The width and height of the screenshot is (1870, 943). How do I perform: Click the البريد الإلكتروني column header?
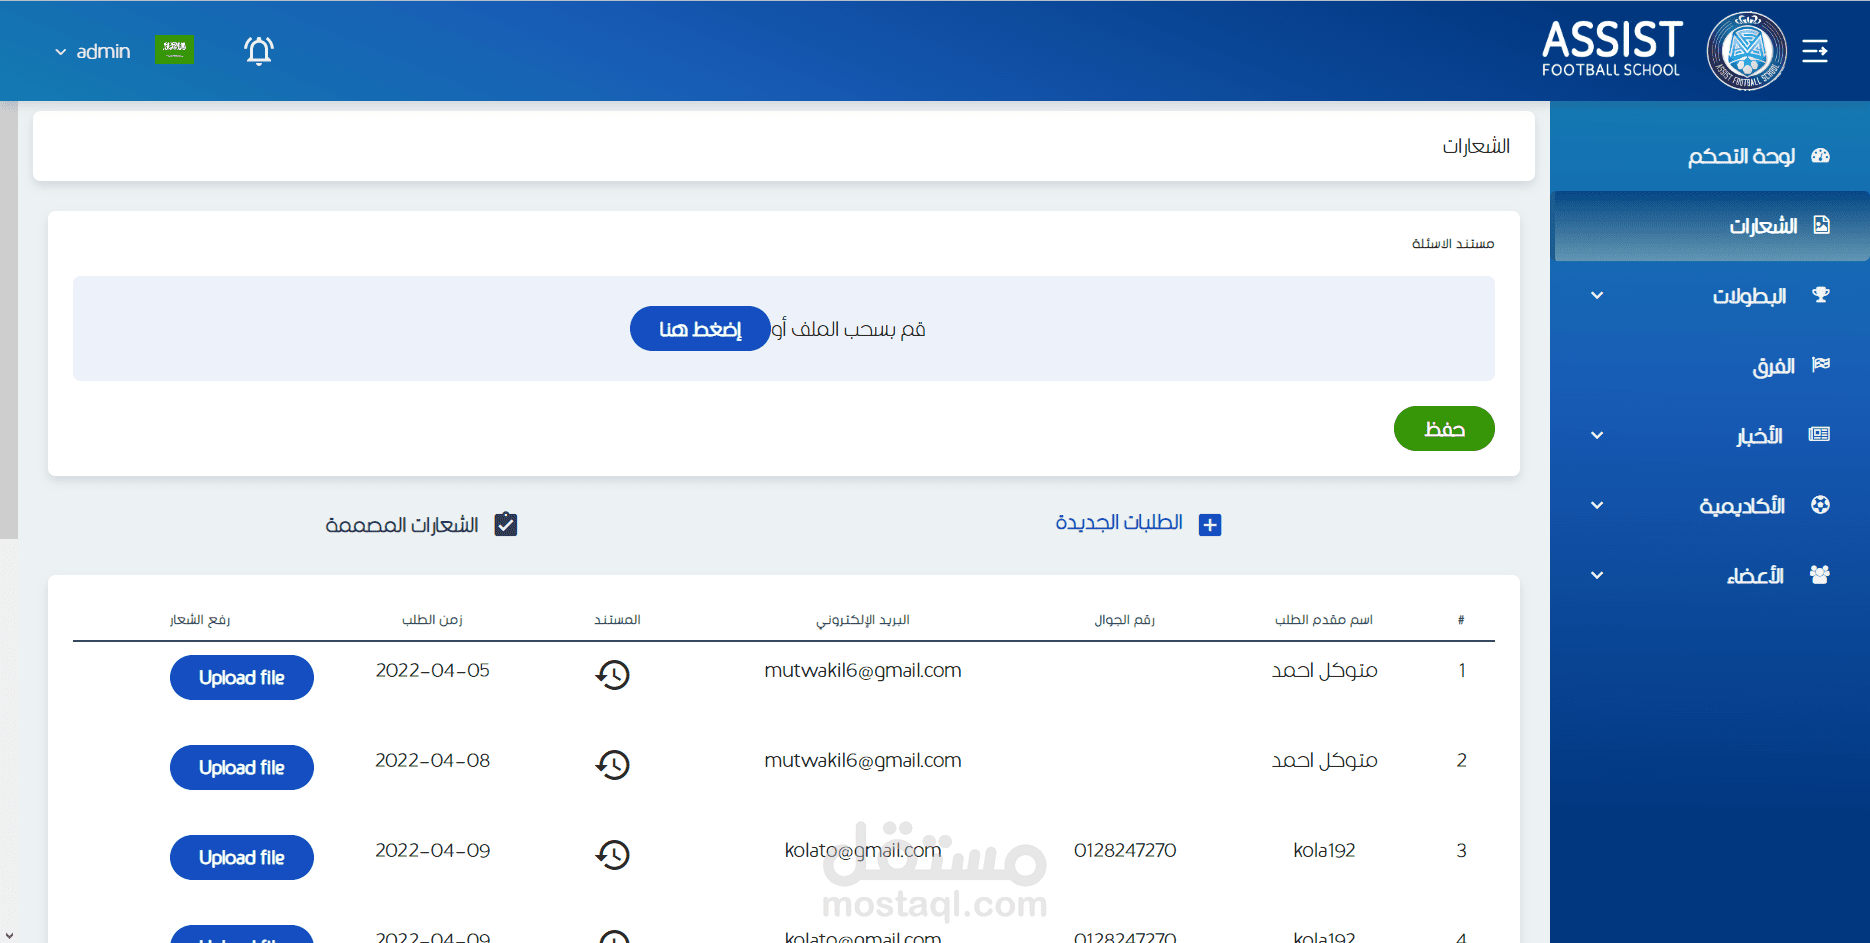863,620
